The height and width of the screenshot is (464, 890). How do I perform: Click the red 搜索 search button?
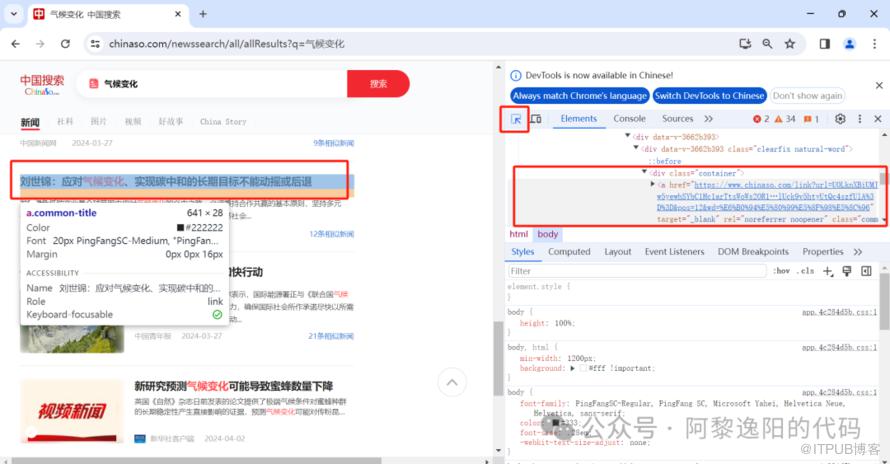pyautogui.click(x=378, y=83)
